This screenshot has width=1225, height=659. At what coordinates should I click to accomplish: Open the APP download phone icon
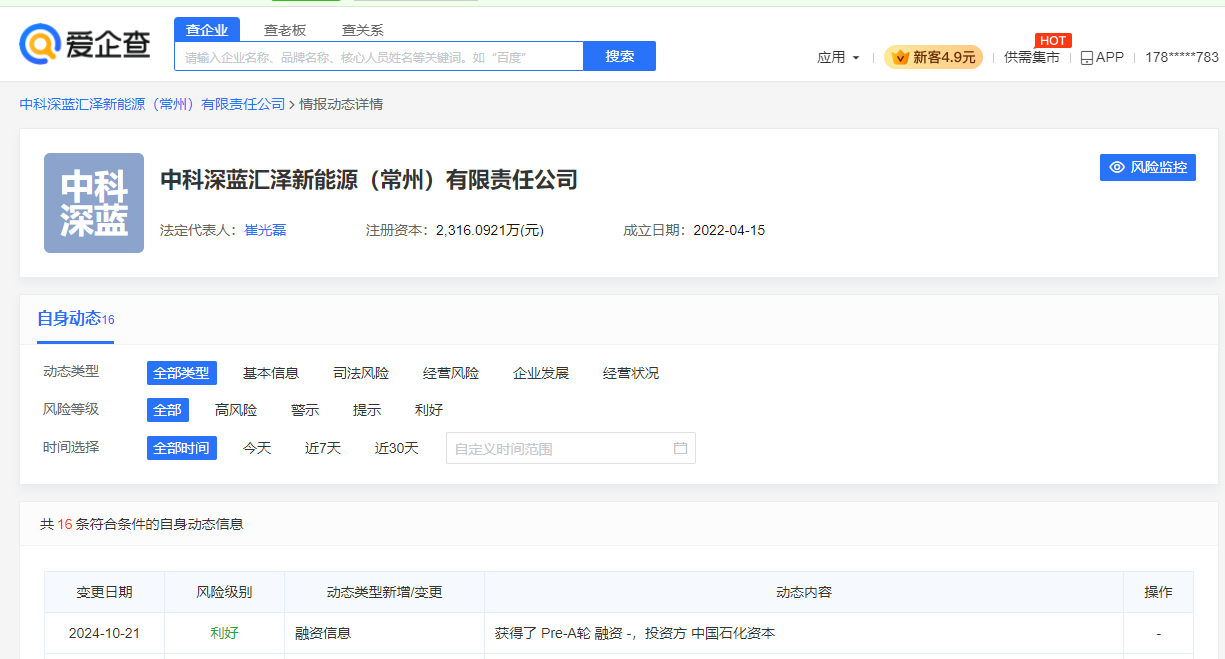pos(1087,58)
